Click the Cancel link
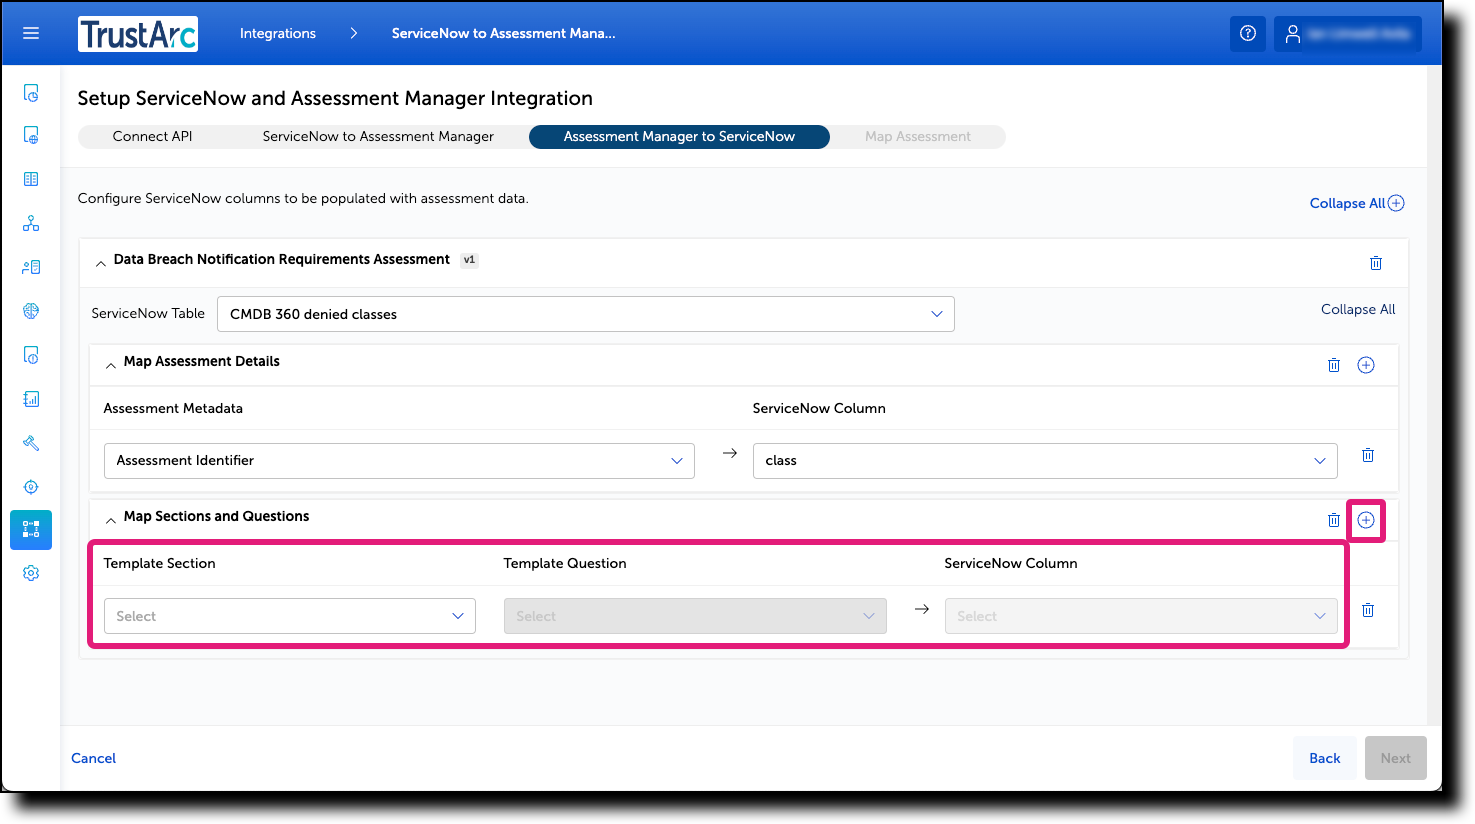1475x824 pixels. 93,758
